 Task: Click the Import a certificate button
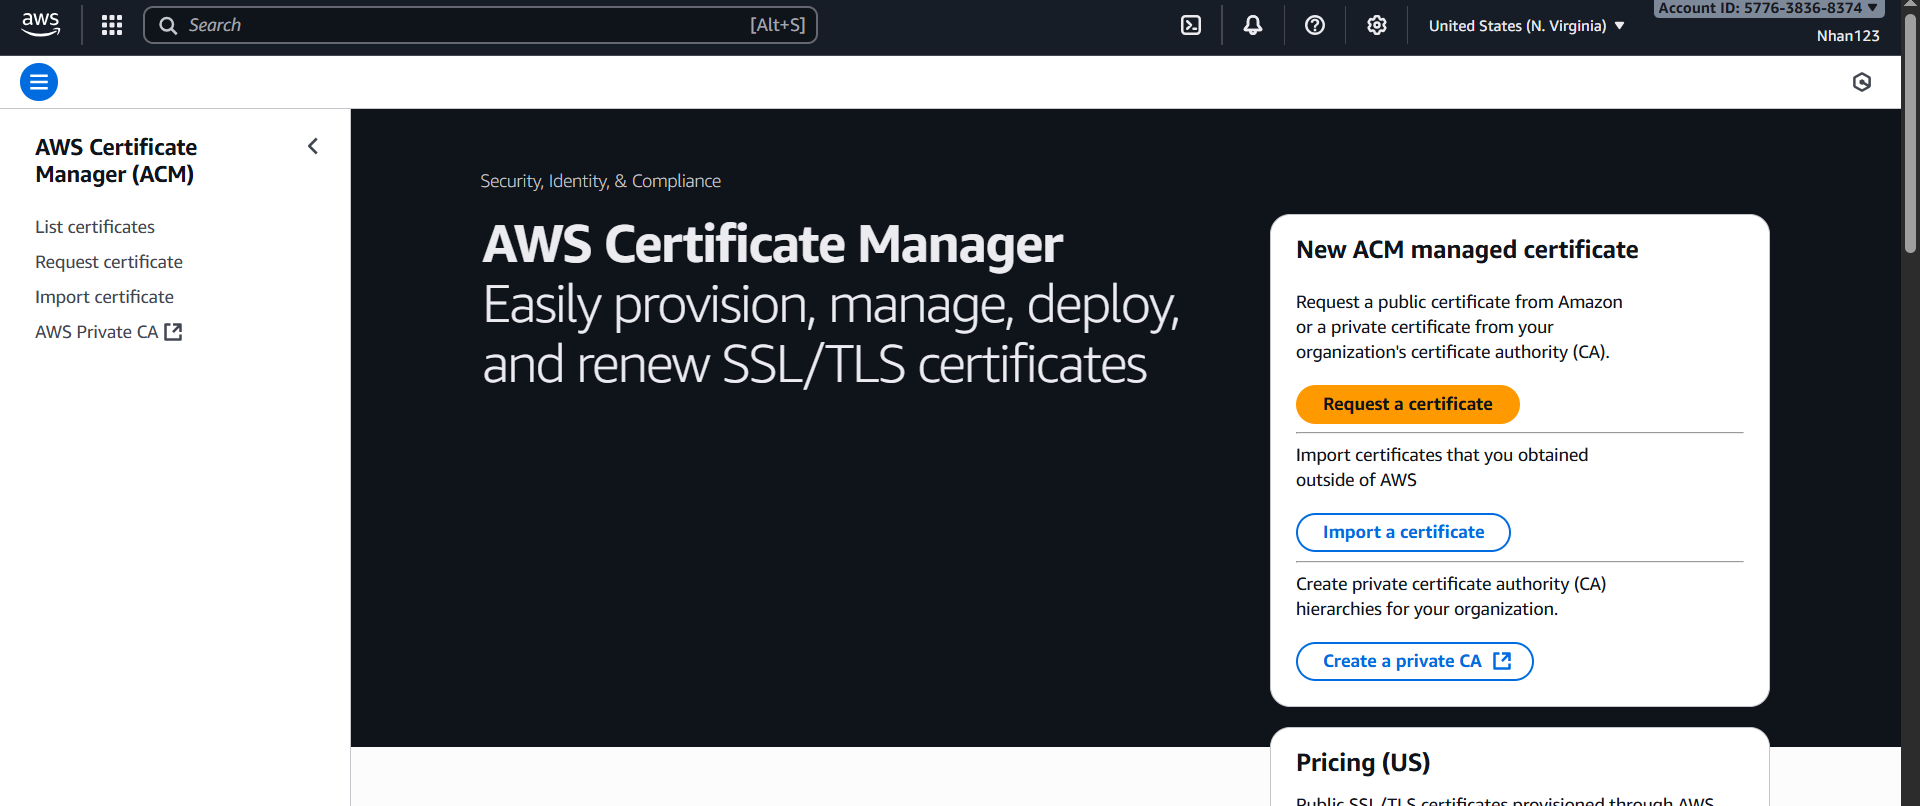click(1403, 532)
